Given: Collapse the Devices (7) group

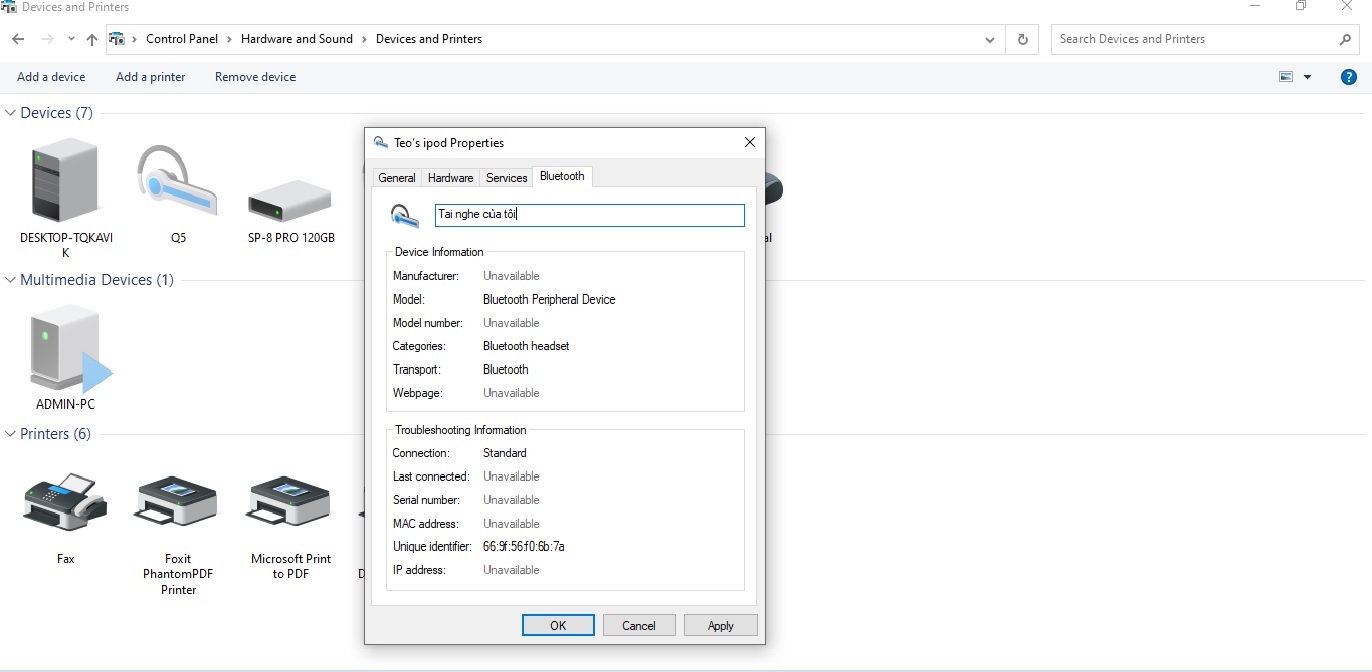Looking at the screenshot, I should [11, 113].
